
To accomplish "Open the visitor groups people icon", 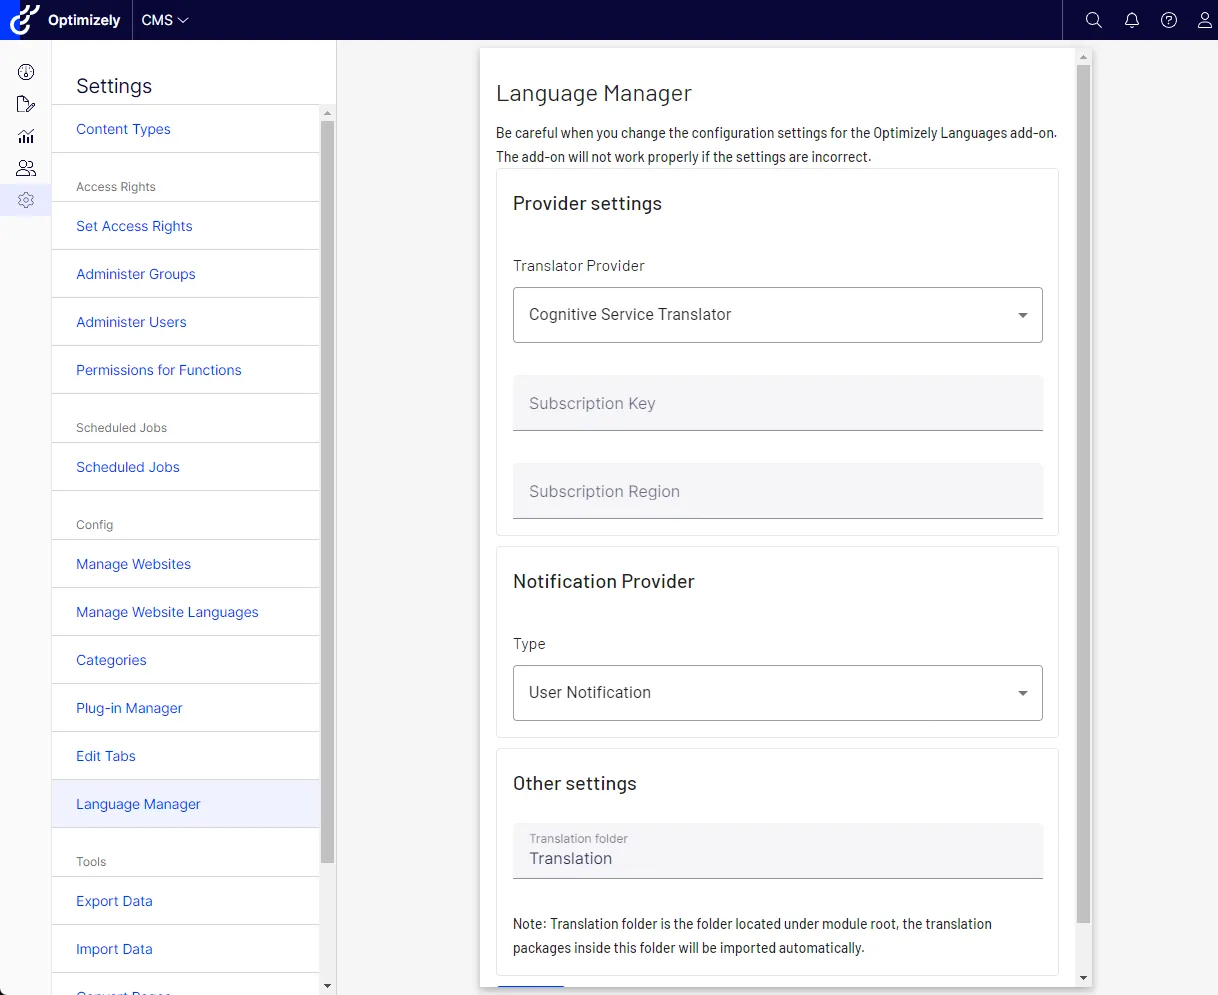I will [x=26, y=168].
